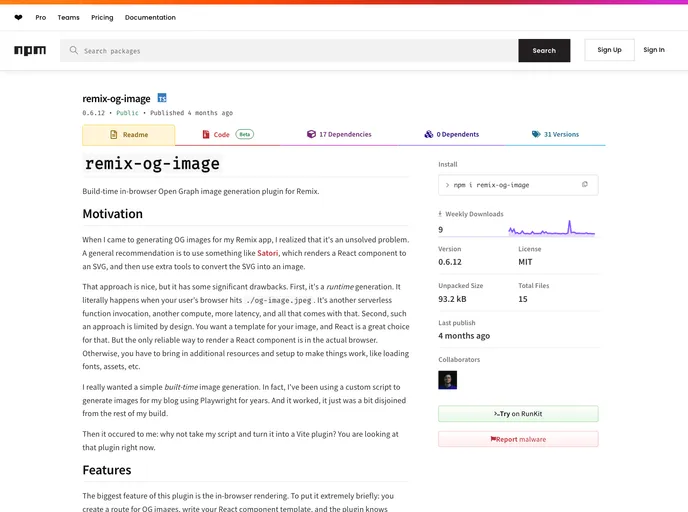Click the collaborator avatar thumbnail
This screenshot has width=688, height=512.
coord(448,380)
